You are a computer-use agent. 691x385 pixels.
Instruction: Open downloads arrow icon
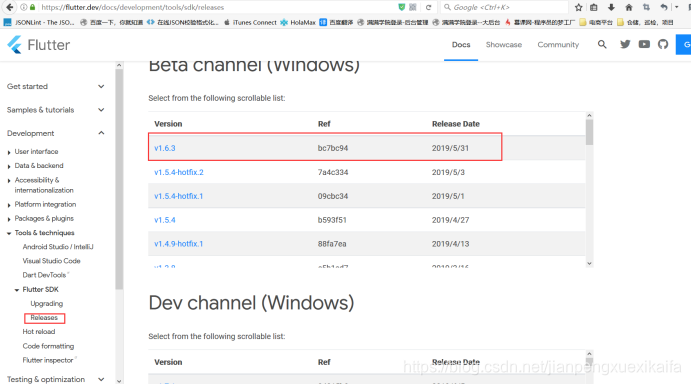tap(611, 7)
